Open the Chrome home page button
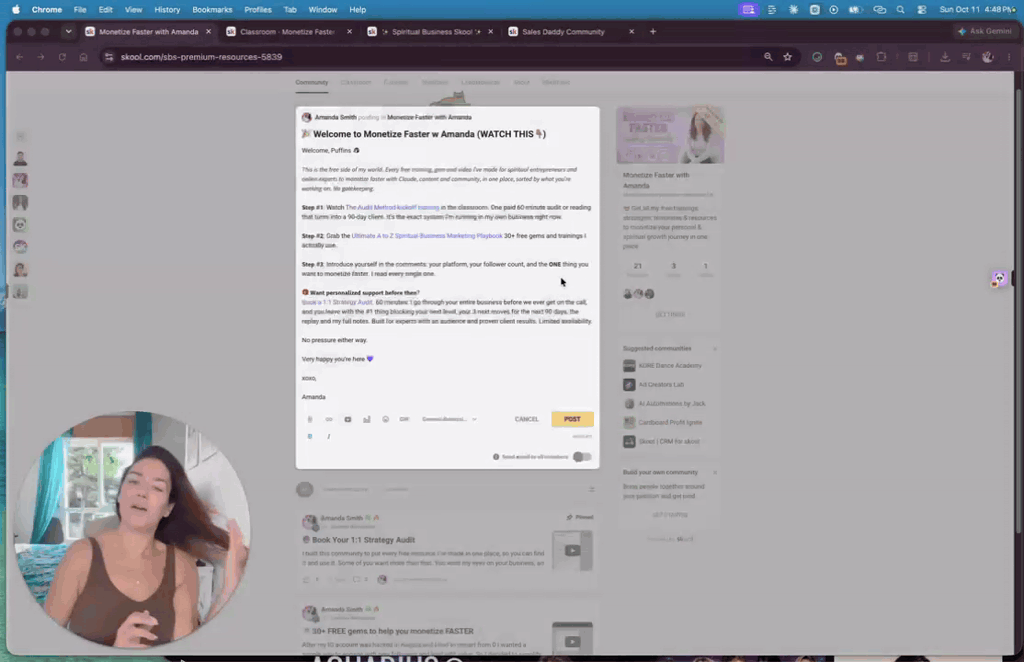 tap(84, 57)
